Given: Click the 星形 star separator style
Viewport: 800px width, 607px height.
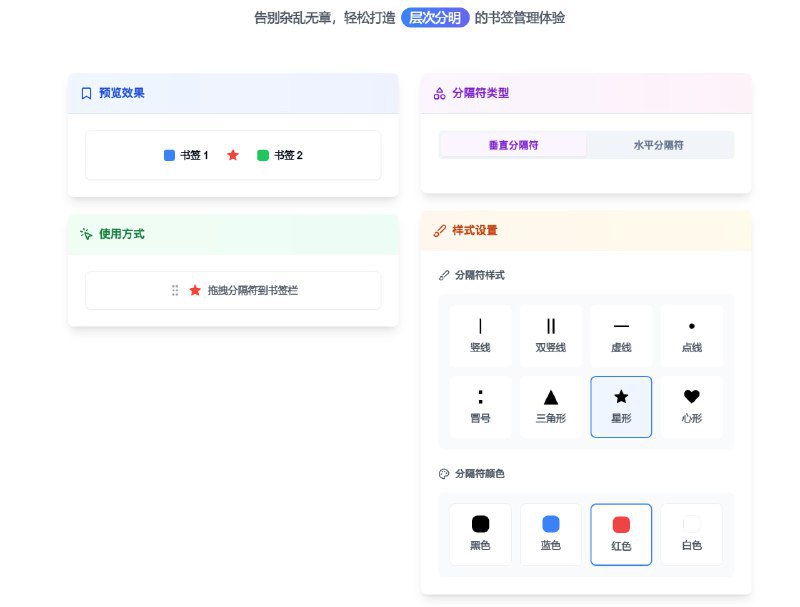Looking at the screenshot, I should coord(621,406).
